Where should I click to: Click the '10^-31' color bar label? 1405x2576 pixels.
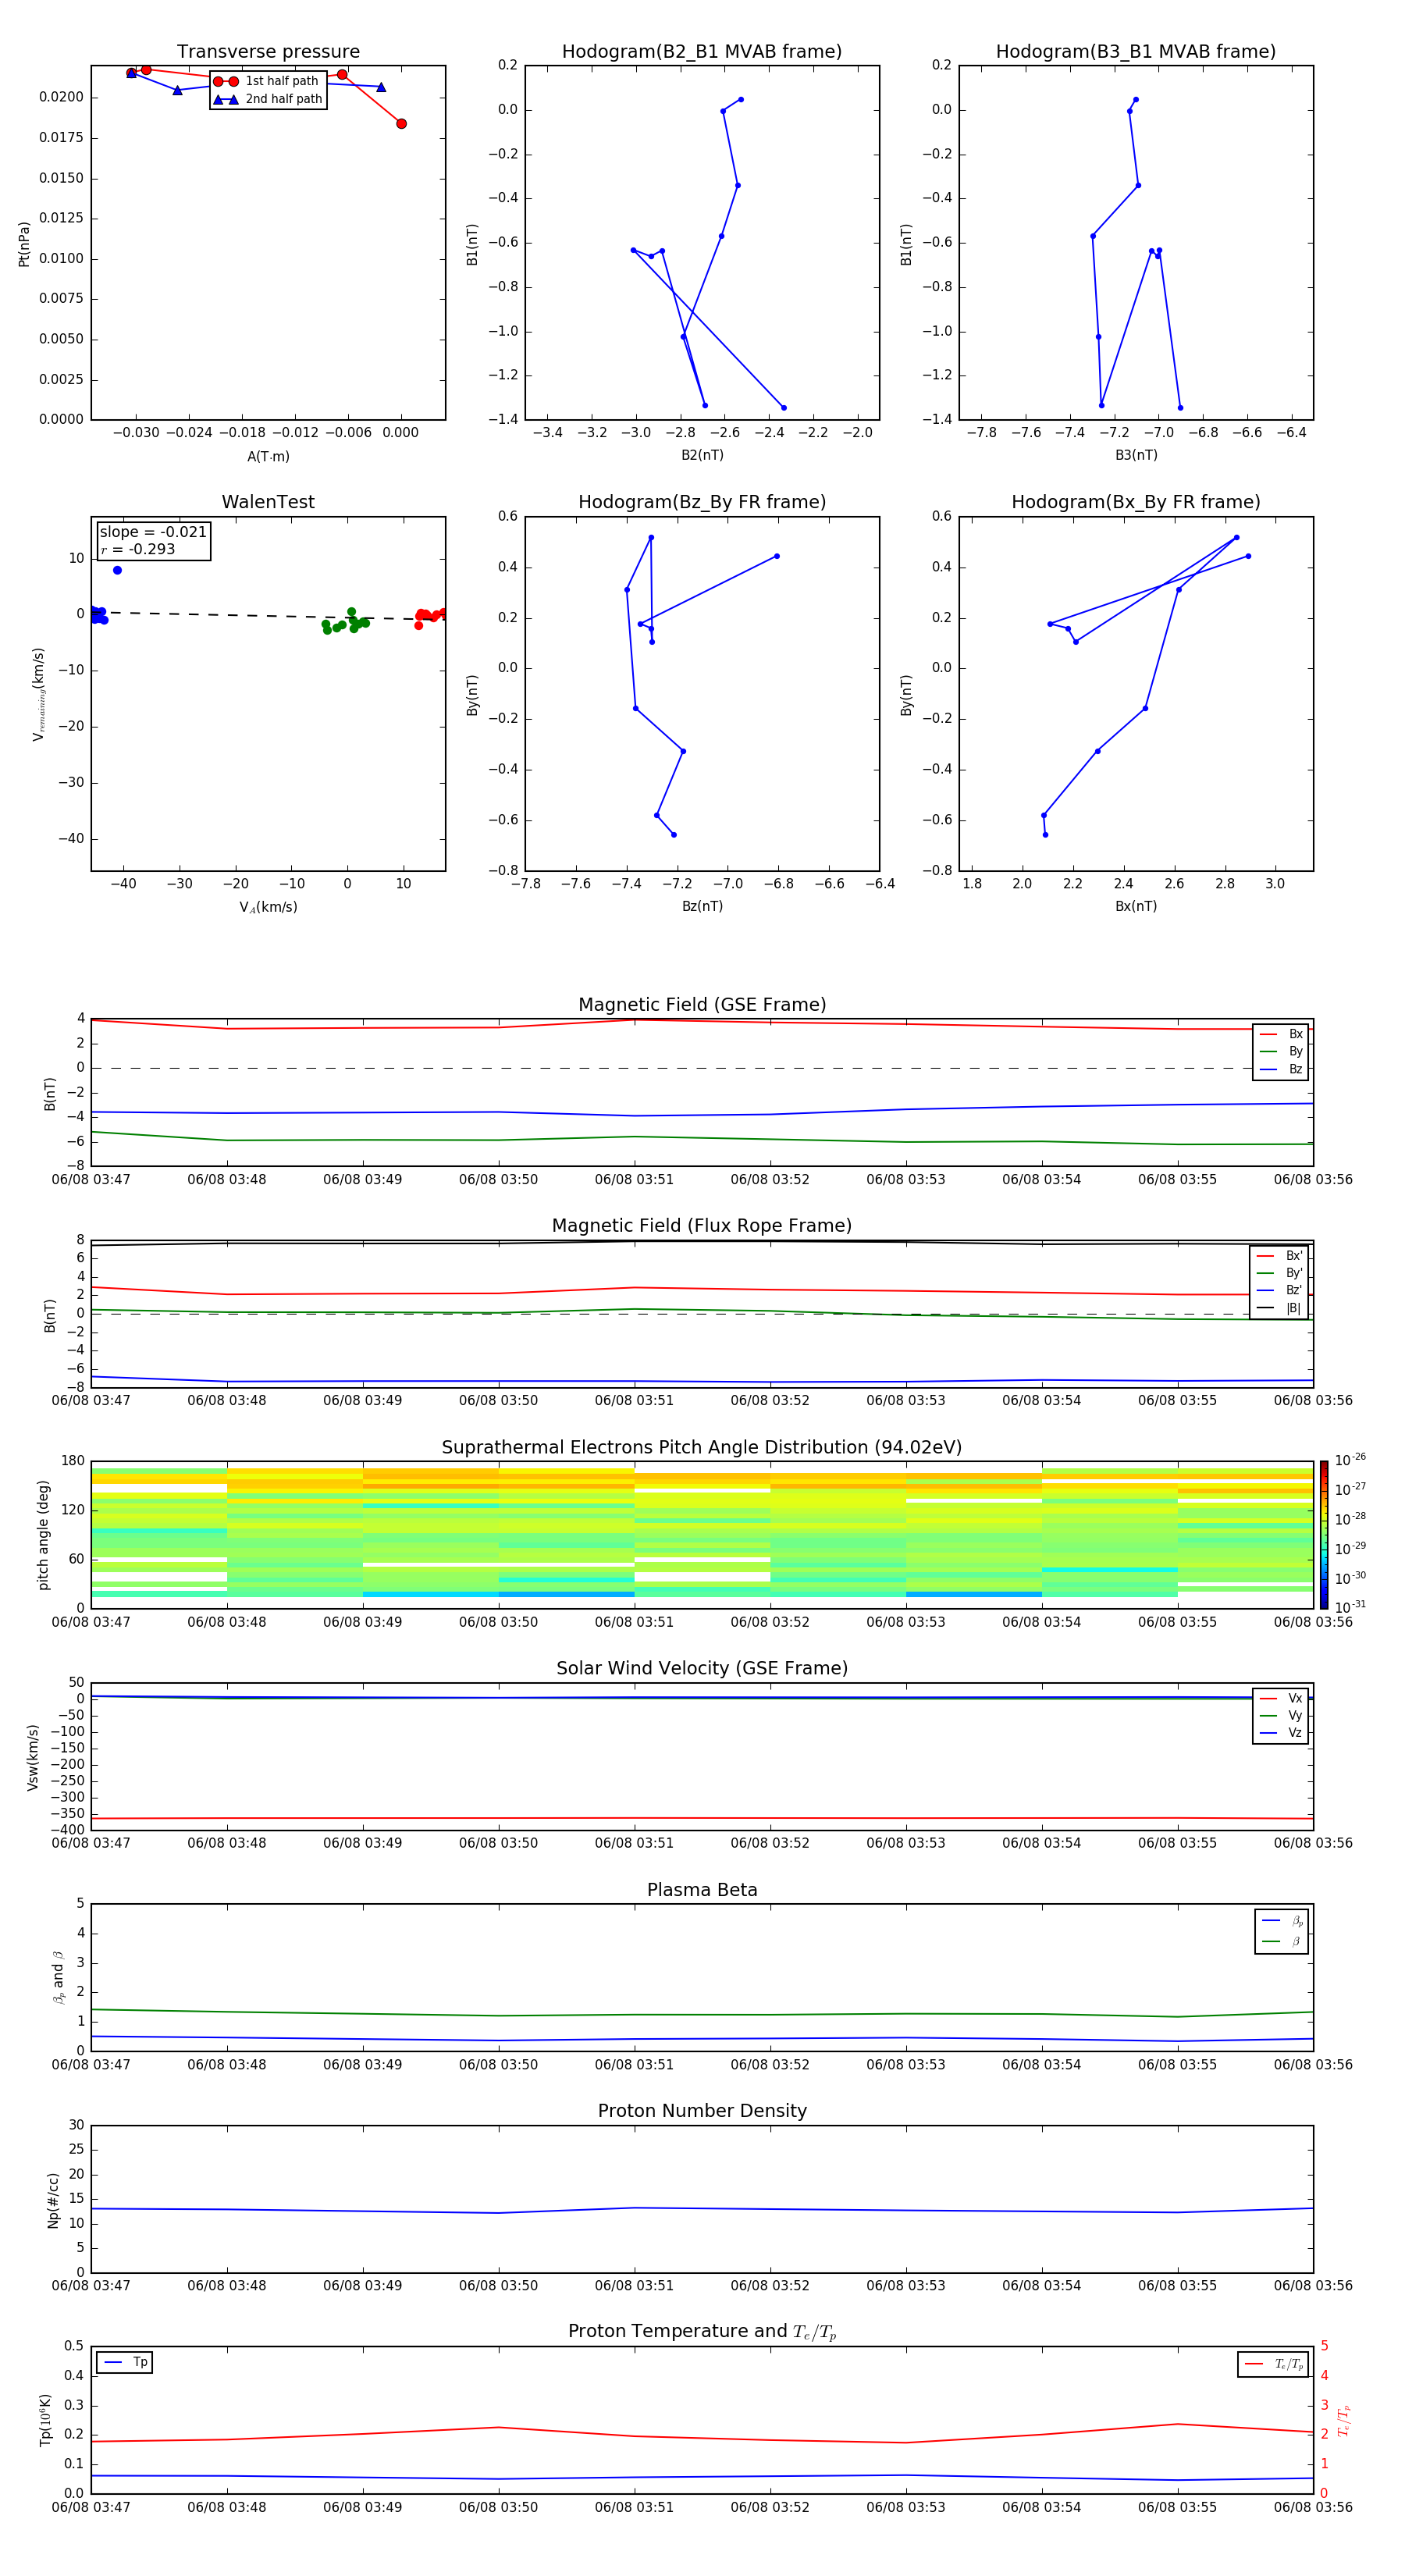(1350, 1607)
